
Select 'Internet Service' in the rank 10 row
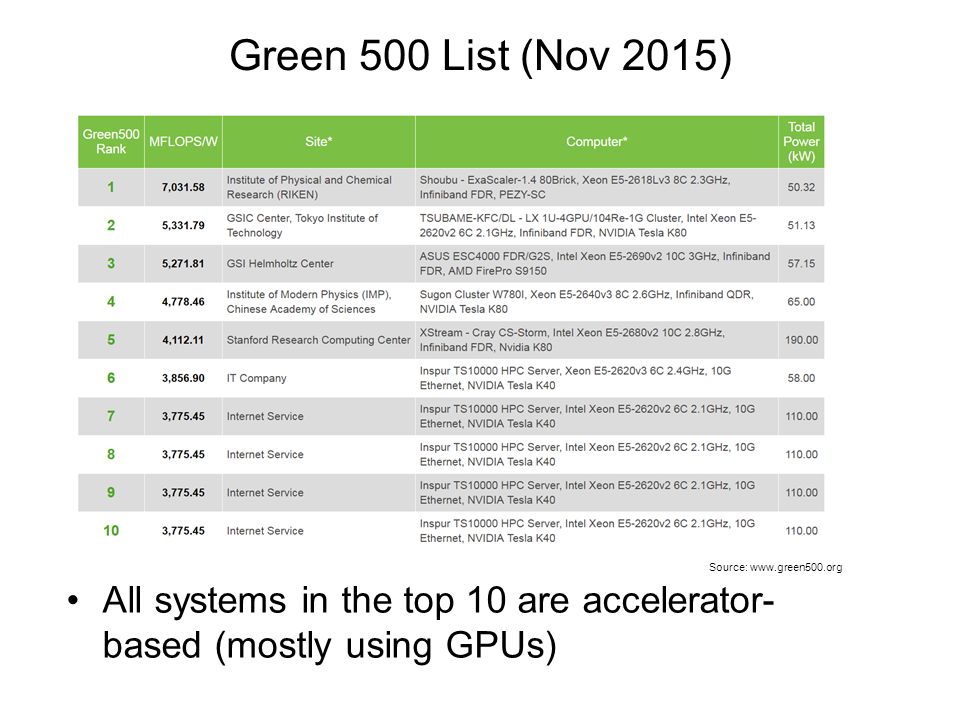(x=264, y=531)
